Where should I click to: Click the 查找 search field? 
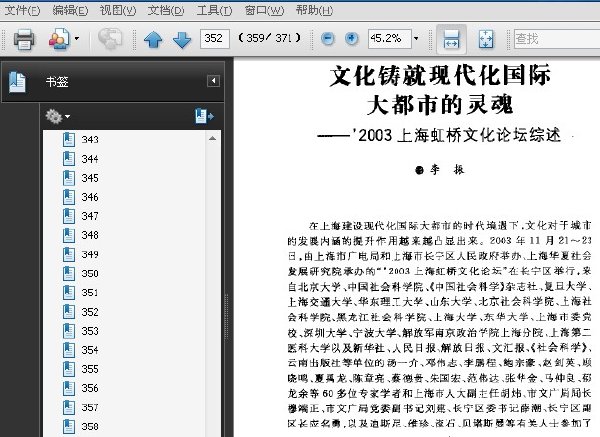tap(556, 39)
